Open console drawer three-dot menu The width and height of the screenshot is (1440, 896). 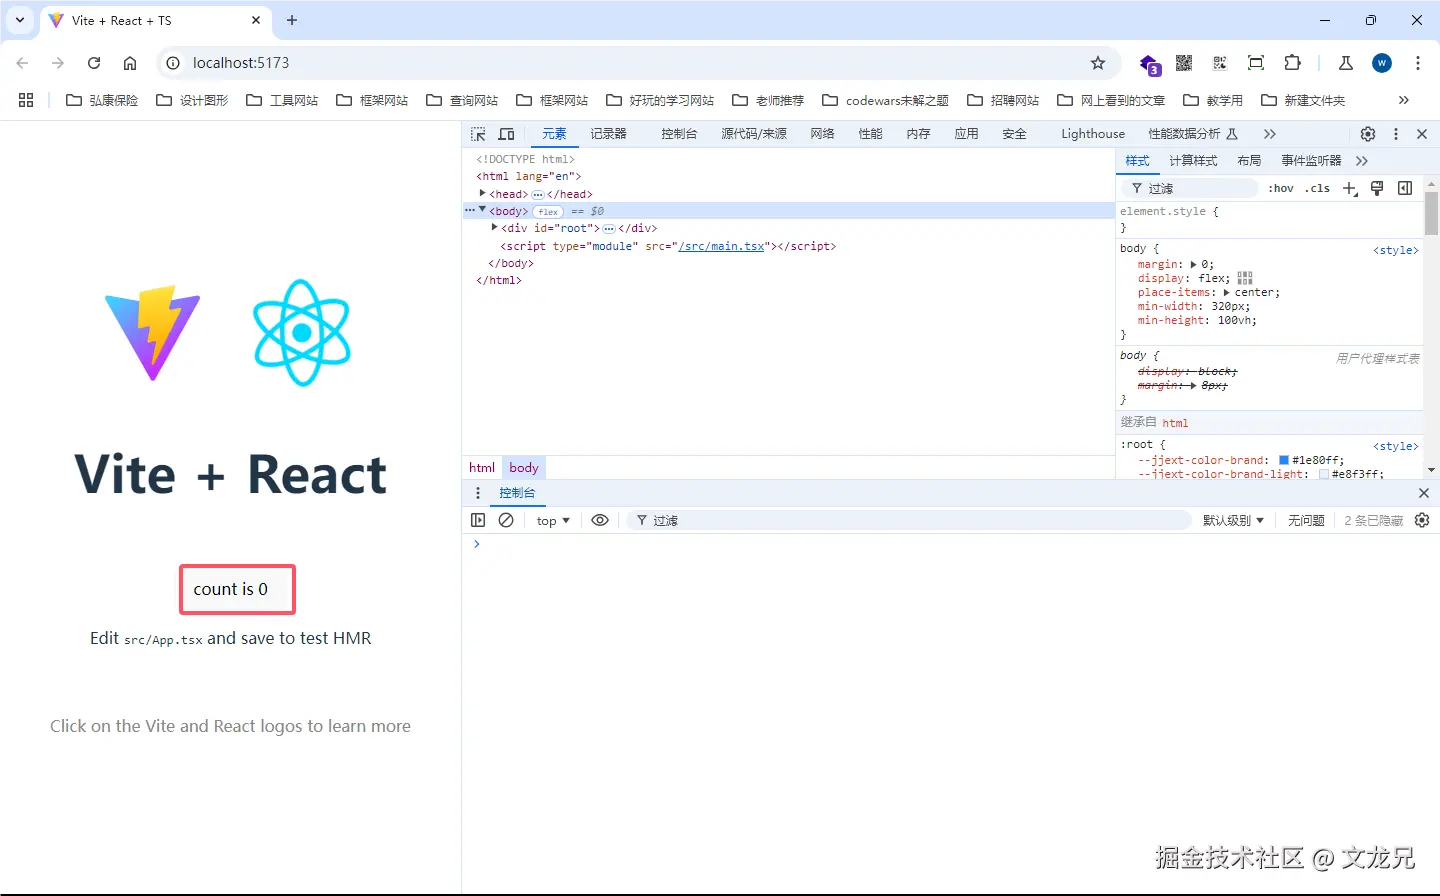[478, 493]
